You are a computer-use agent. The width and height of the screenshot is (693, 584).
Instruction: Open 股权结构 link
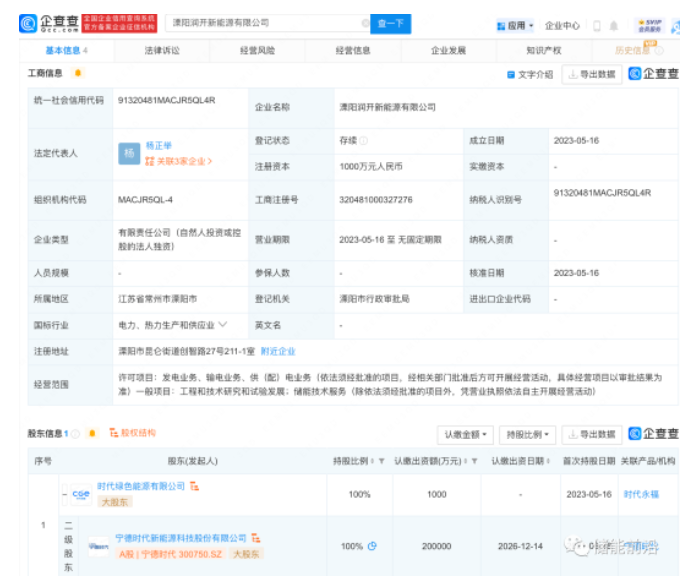pyautogui.click(x=133, y=433)
